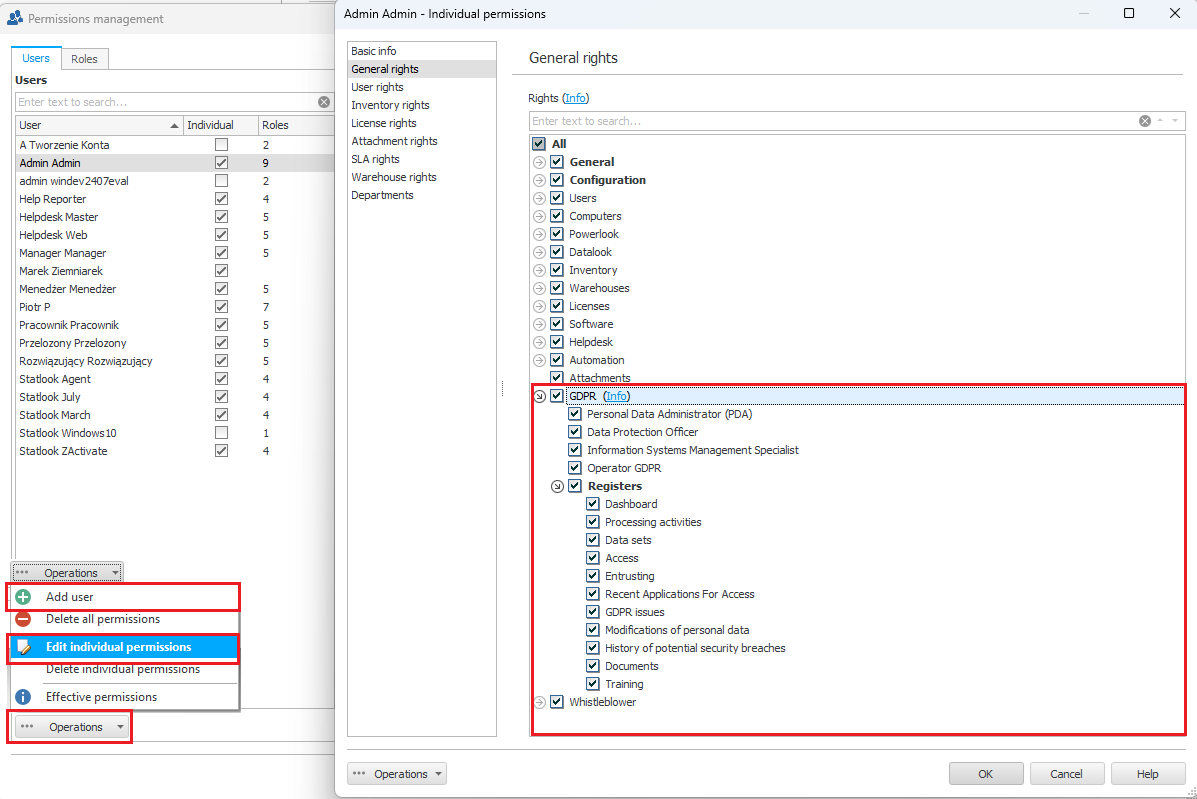Open the Operations dropdown in the permissions dialog
Screen dimensions: 1197x799
click(x=397, y=774)
